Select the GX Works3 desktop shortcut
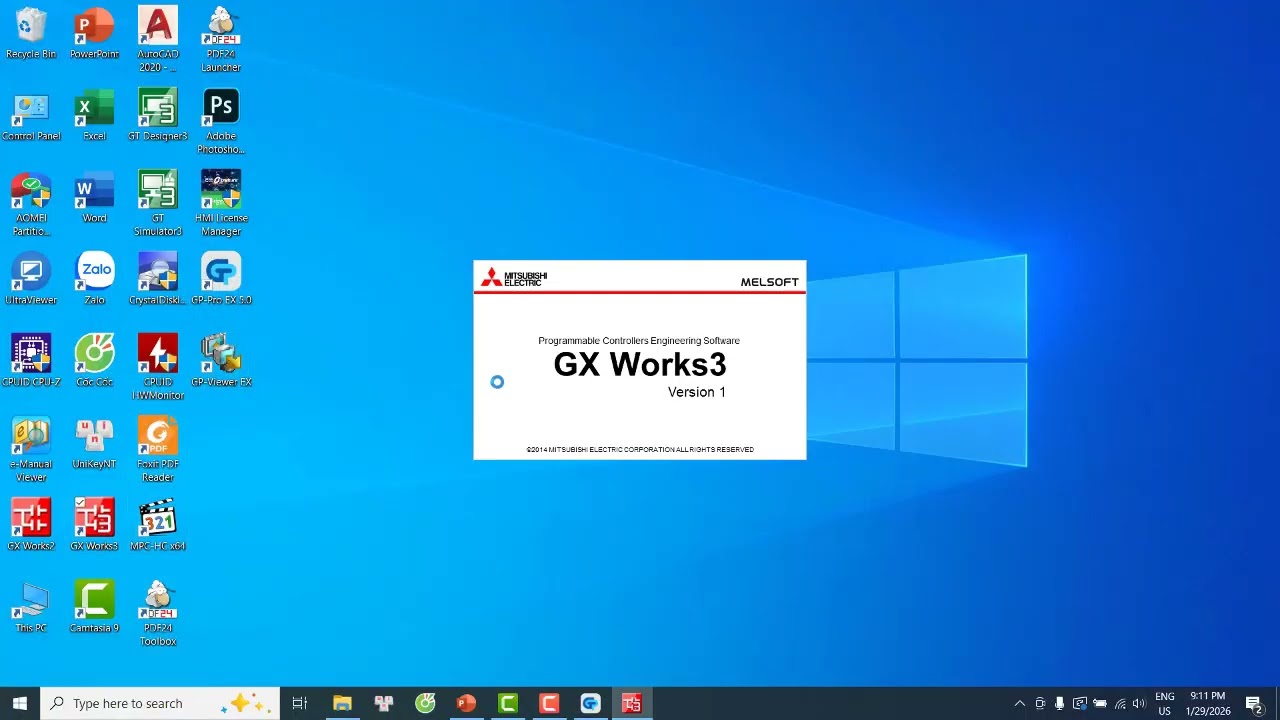The width and height of the screenshot is (1280, 720). 94,525
